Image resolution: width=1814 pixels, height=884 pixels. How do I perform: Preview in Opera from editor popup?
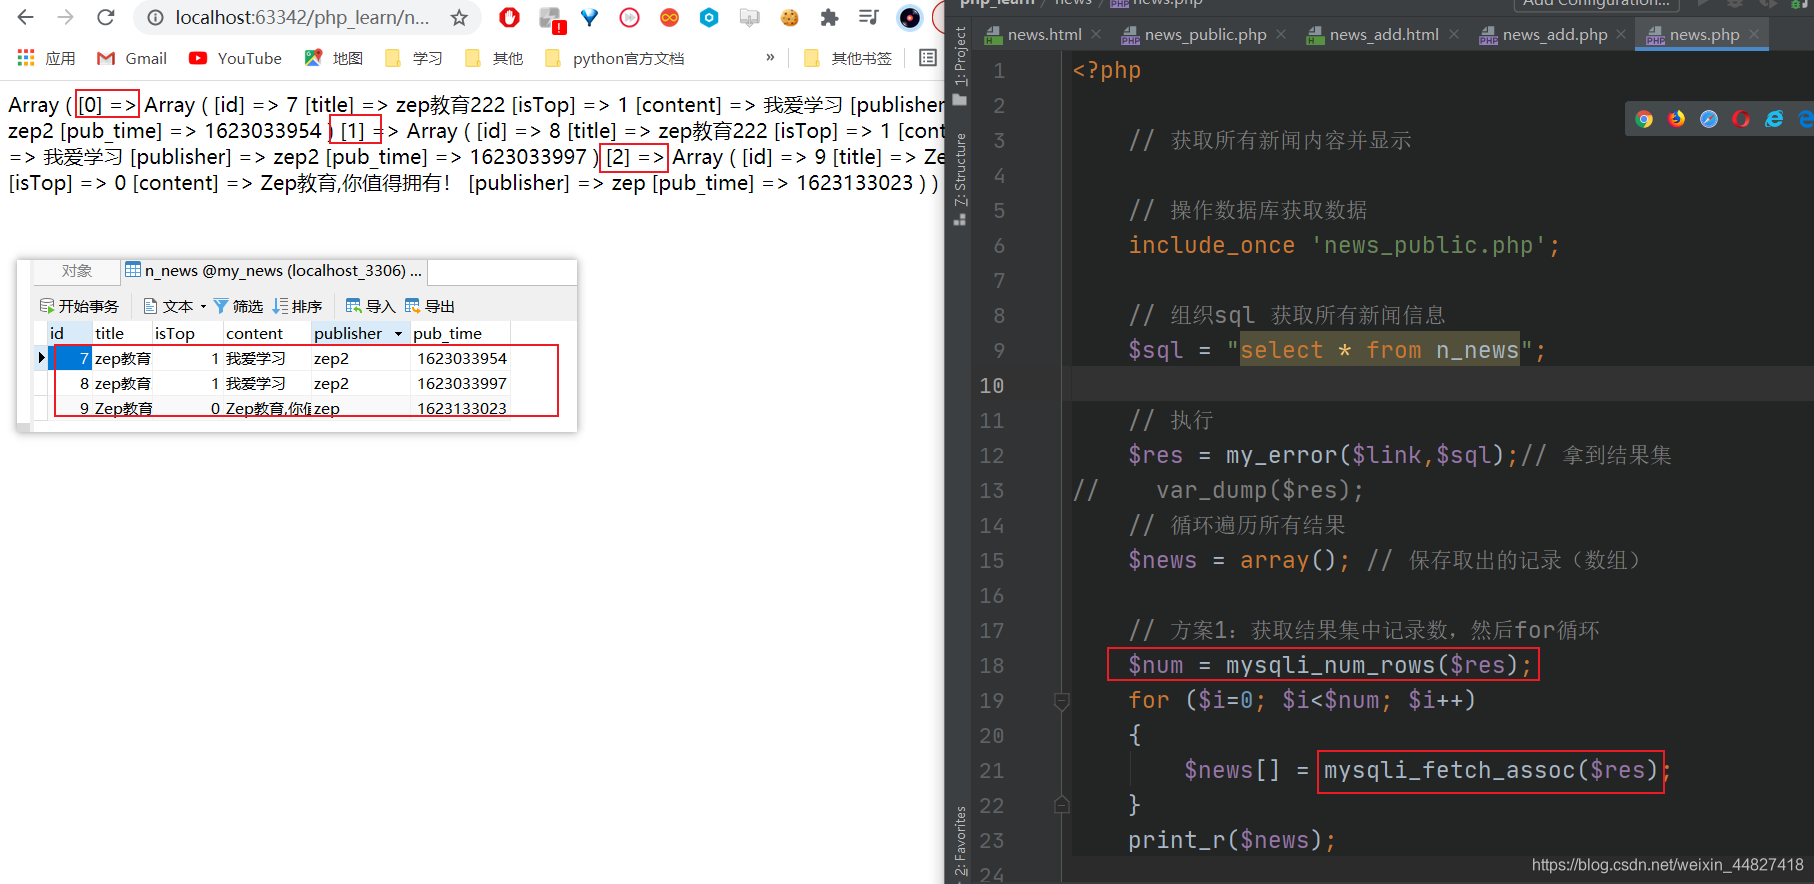pyautogui.click(x=1741, y=119)
